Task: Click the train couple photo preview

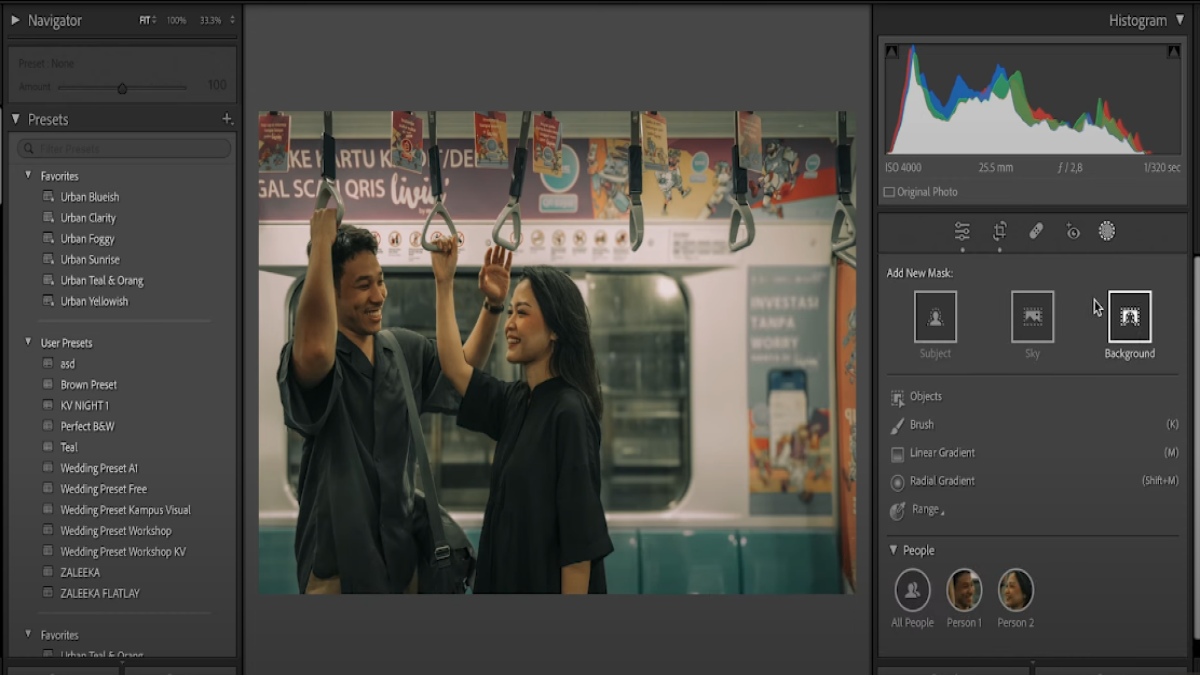Action: click(557, 352)
